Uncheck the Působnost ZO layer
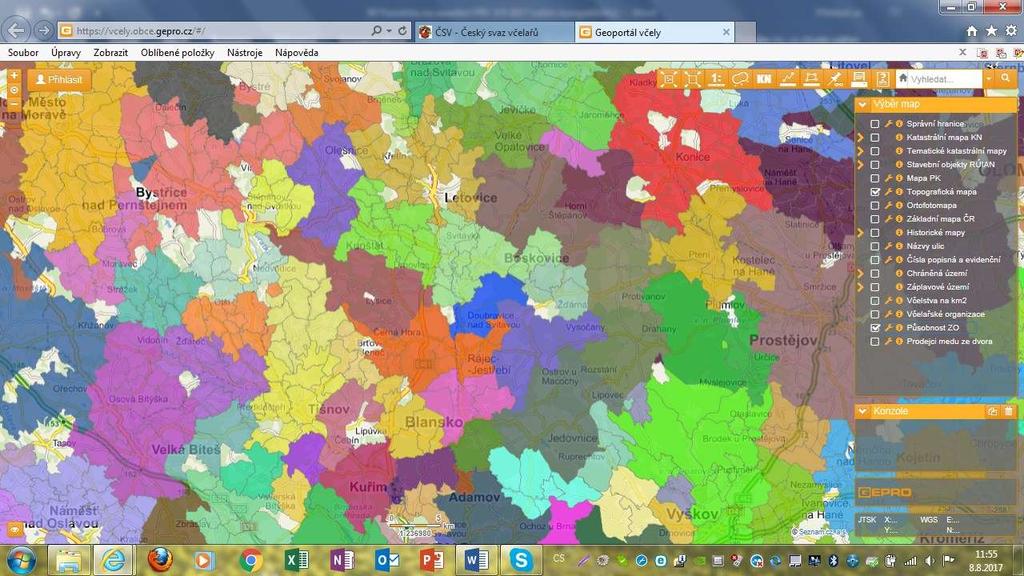Viewport: 1024px width, 576px height. [x=875, y=328]
